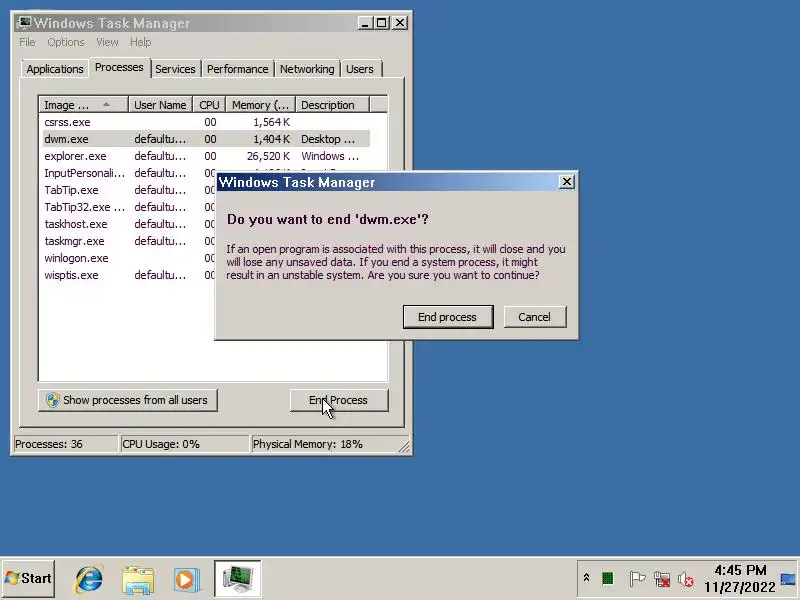Select the winlogon.exe process row

coord(128,258)
